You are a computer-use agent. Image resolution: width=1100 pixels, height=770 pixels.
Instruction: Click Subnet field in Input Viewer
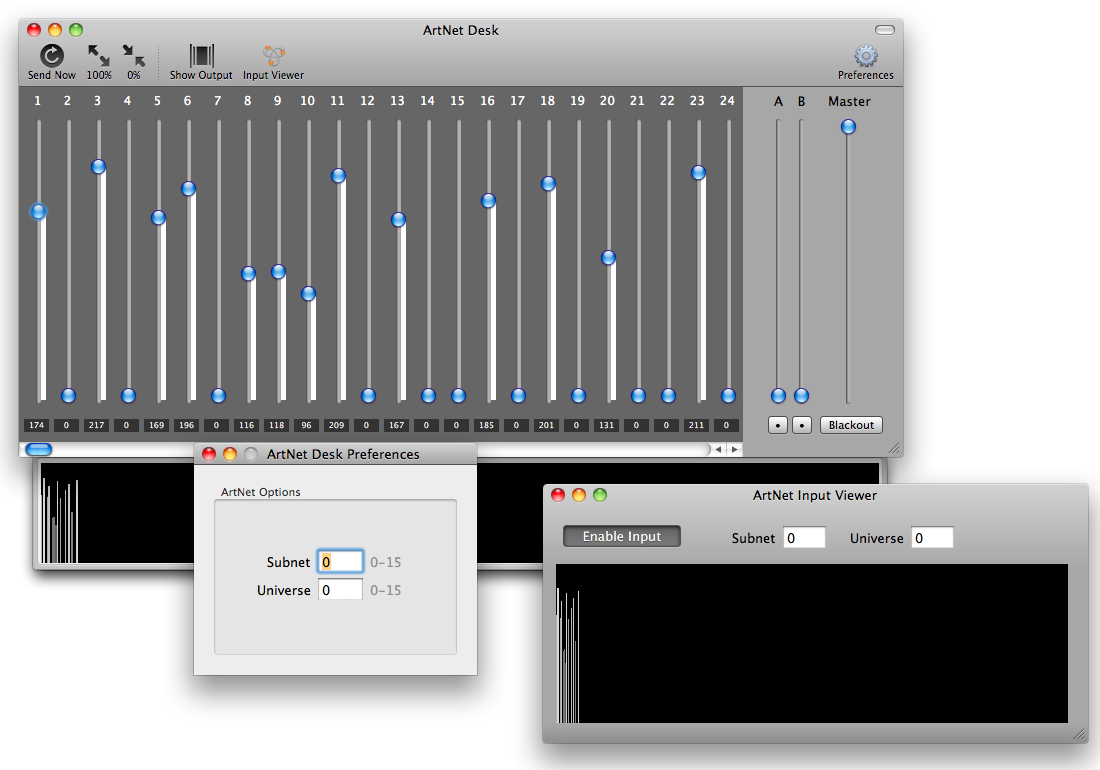[804, 538]
